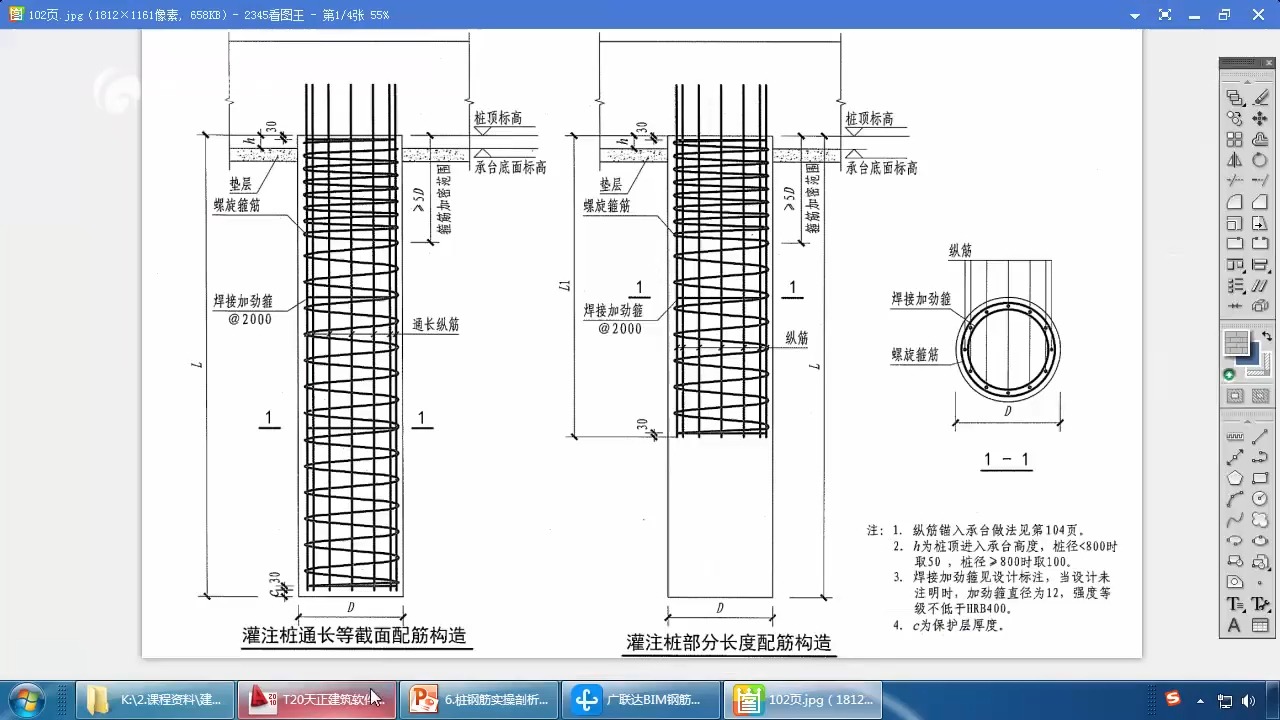Select the revision cloud tool
1280x720 pixels.
pos(1260,519)
